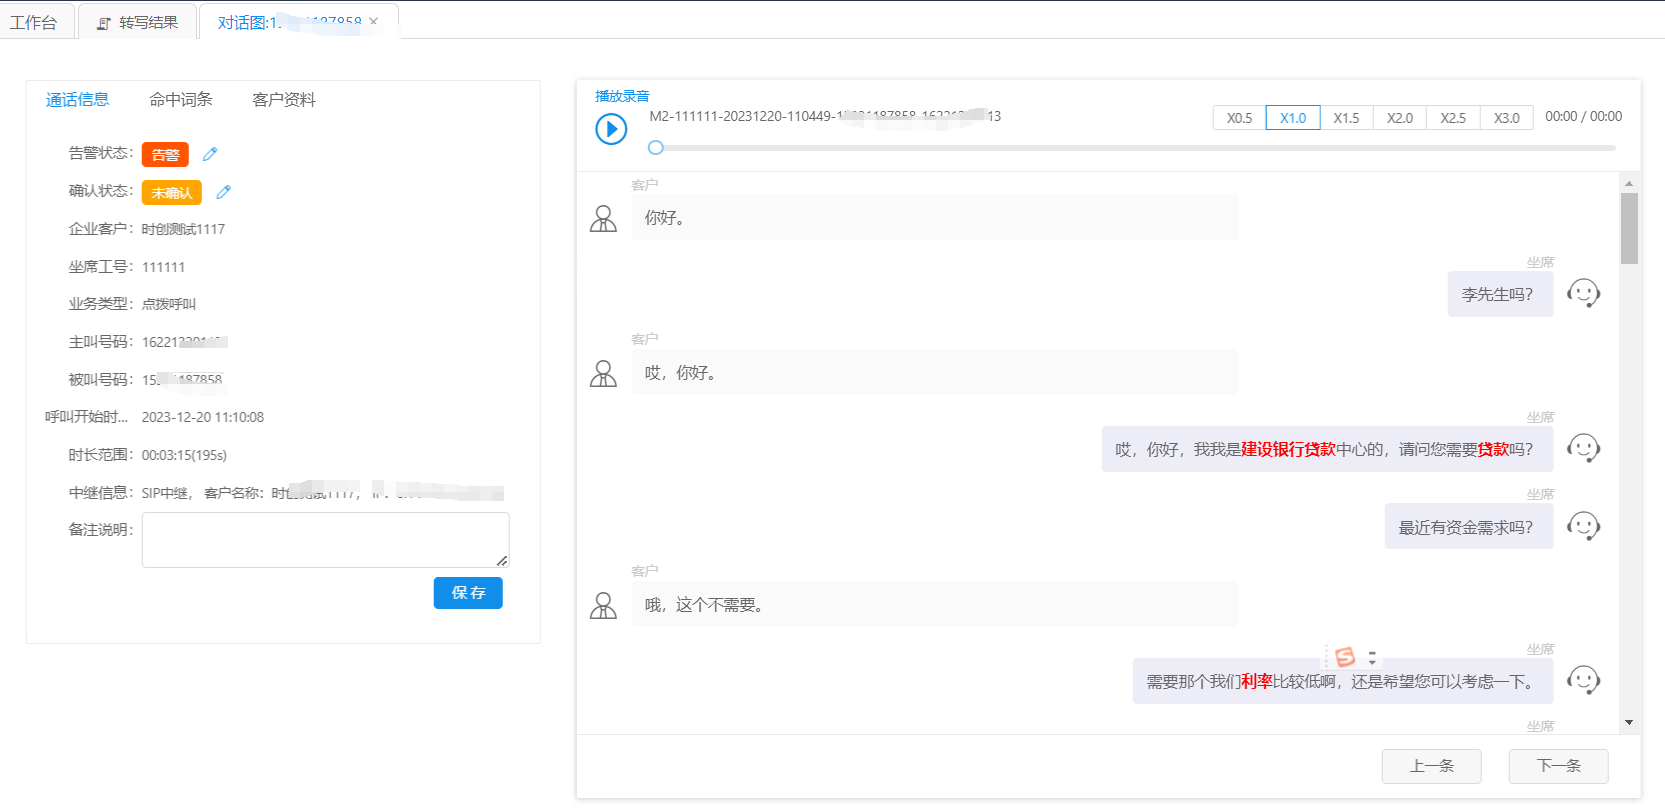Click the agent headset icon beside 最近有资金需求吗?
Image resolution: width=1665 pixels, height=812 pixels.
(x=1583, y=526)
